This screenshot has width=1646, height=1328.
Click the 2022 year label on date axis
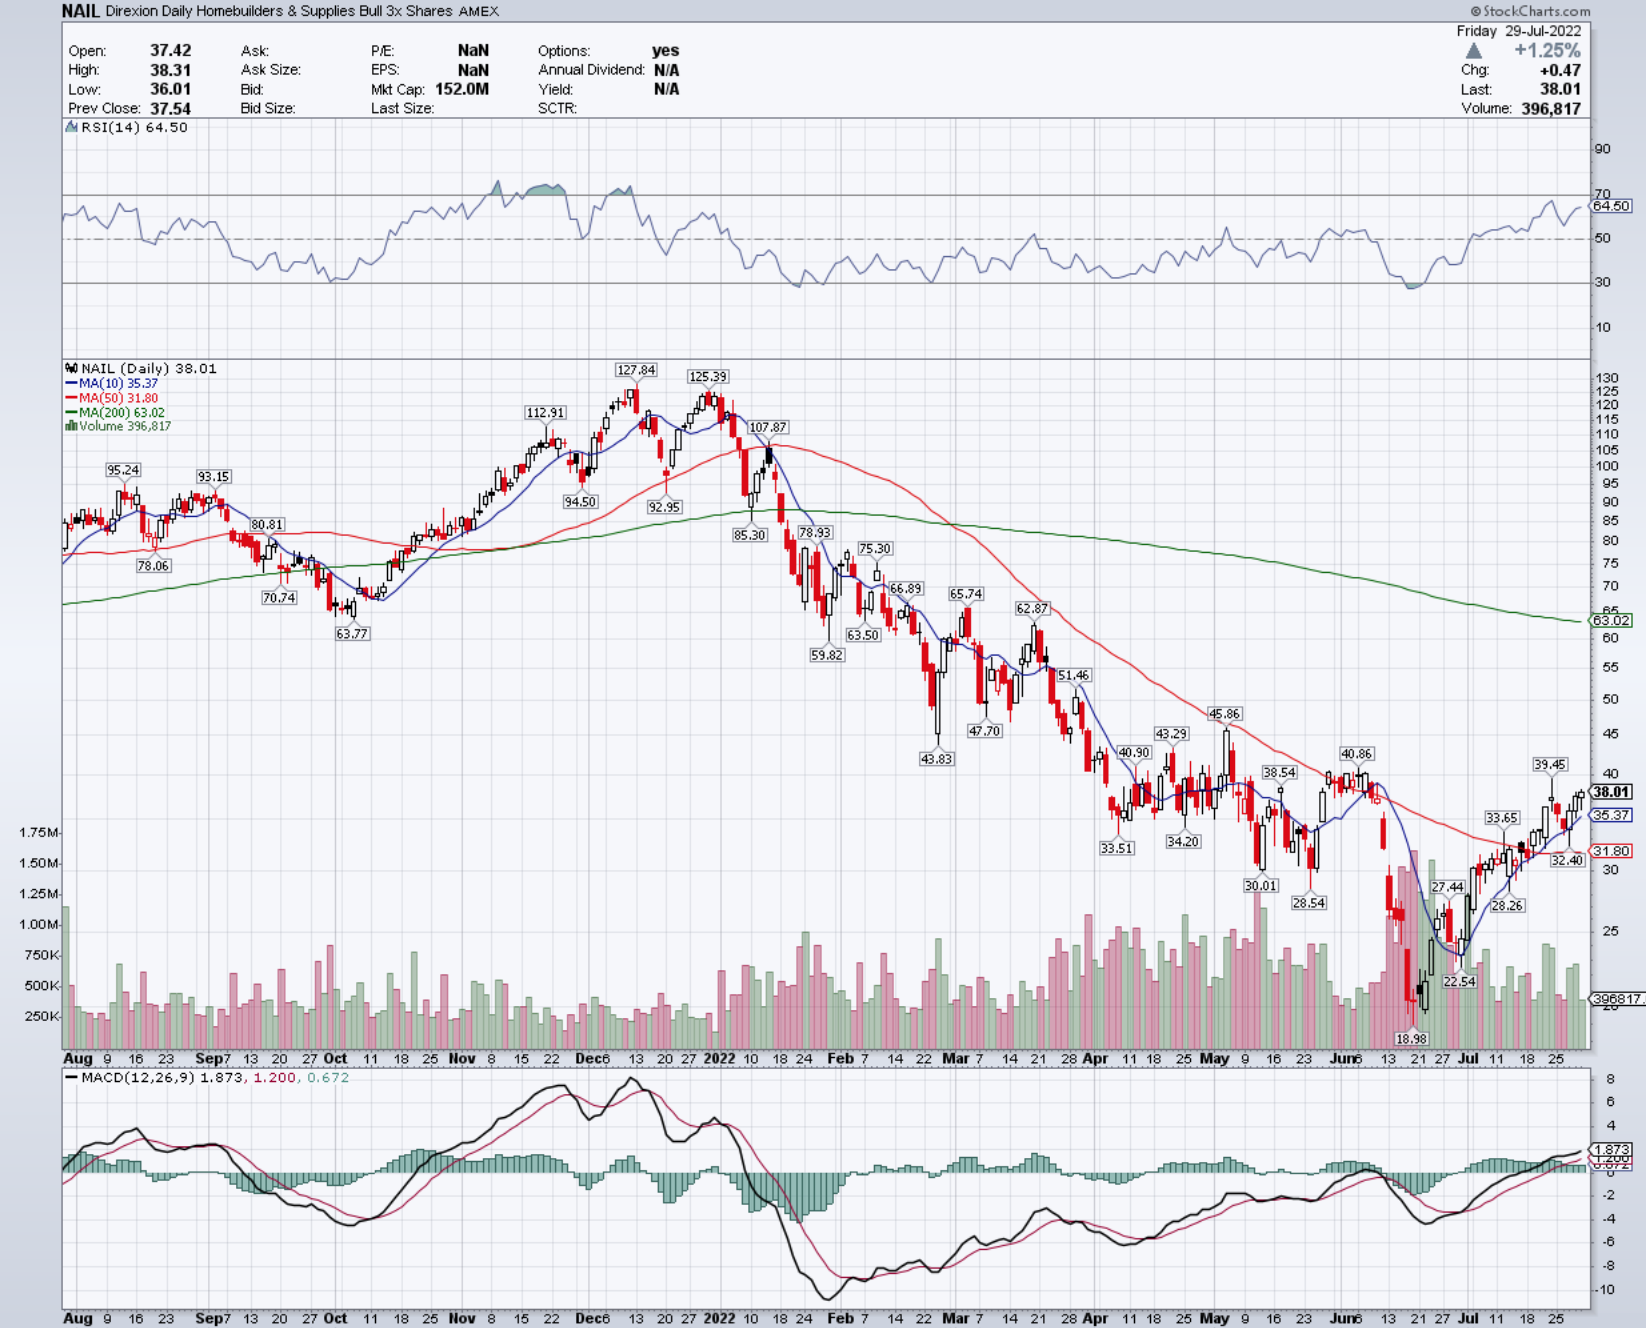click(x=719, y=1058)
